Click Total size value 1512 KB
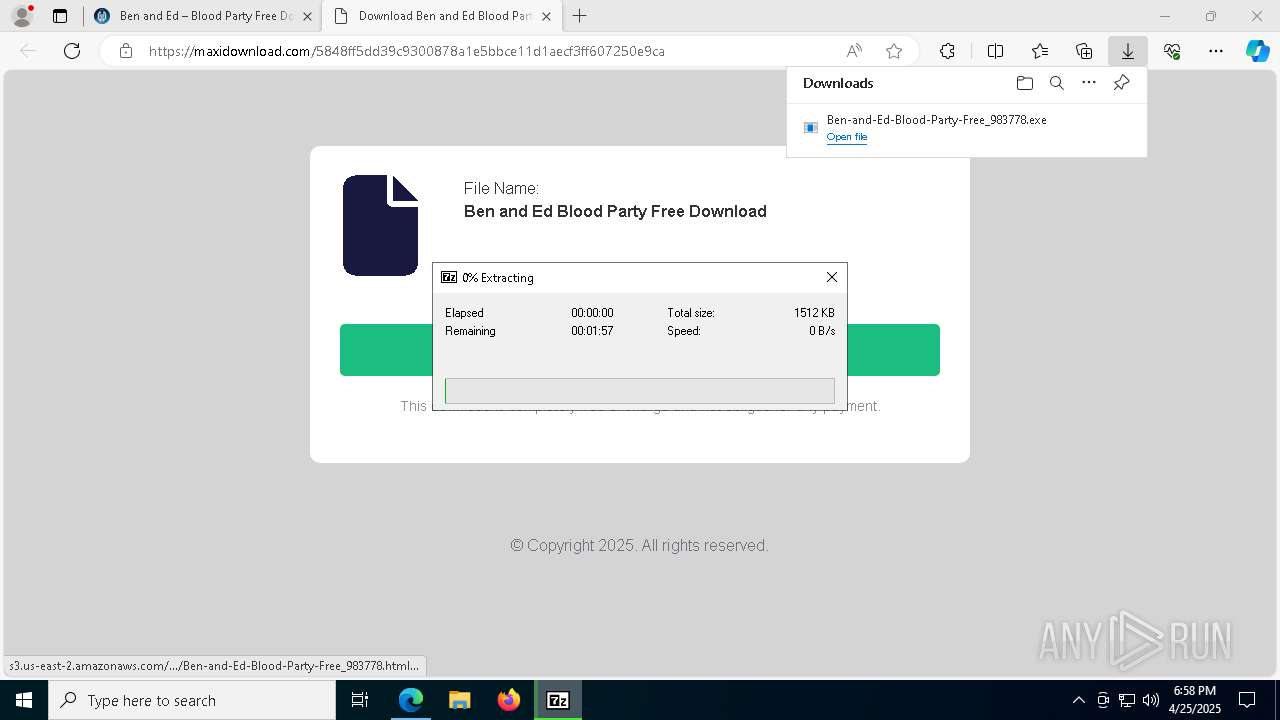Screen dimensions: 1280x720 (x=814, y=313)
